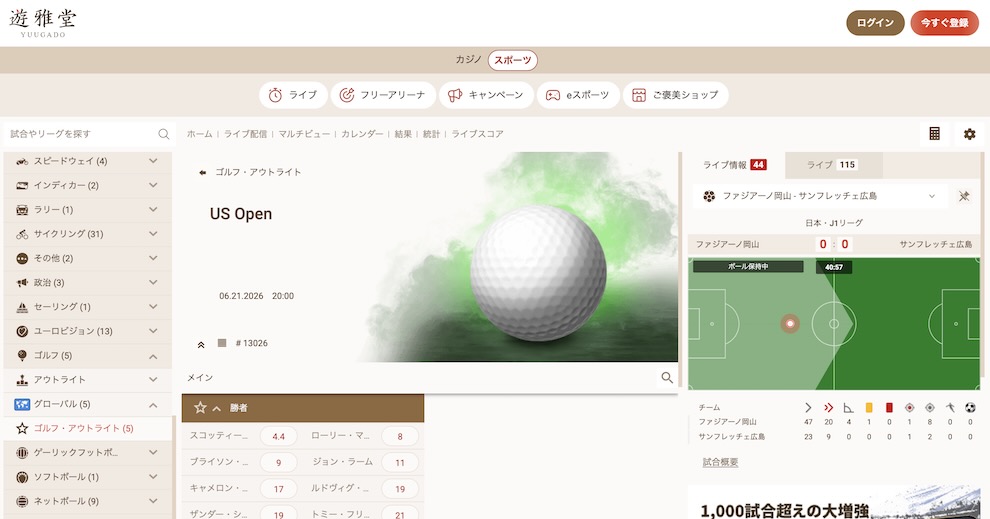The width and height of the screenshot is (990, 519).
Task: Click the stats icon beside #13026
Action: click(x=222, y=343)
